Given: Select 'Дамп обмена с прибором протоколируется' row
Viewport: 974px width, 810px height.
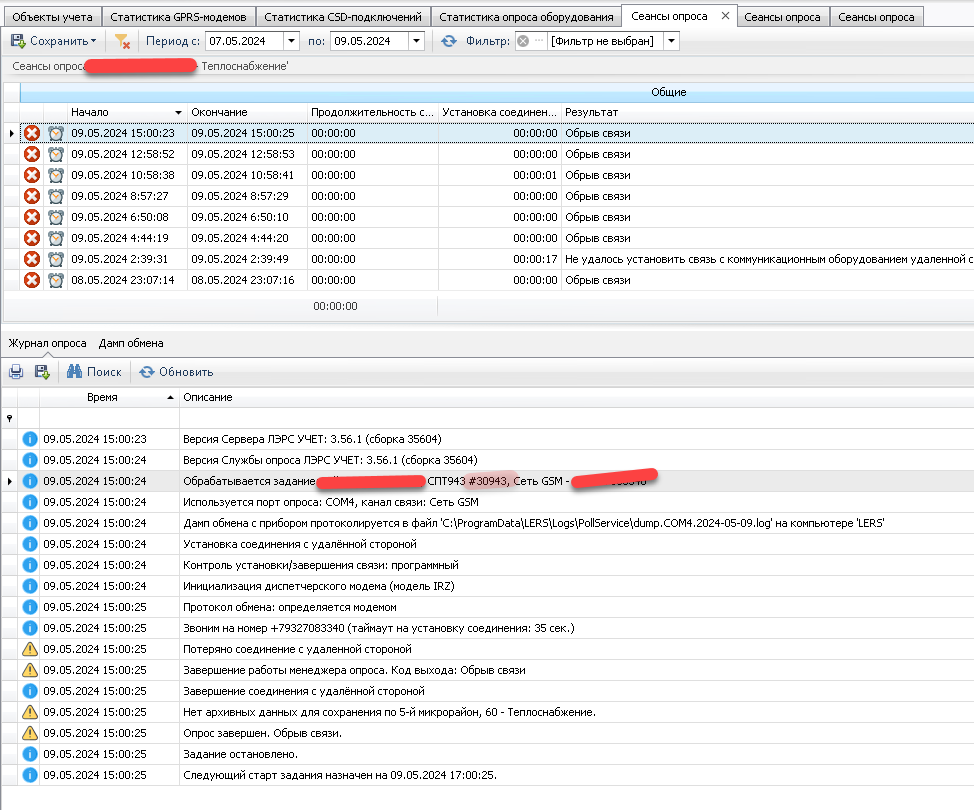Looking at the screenshot, I should coord(488,523).
